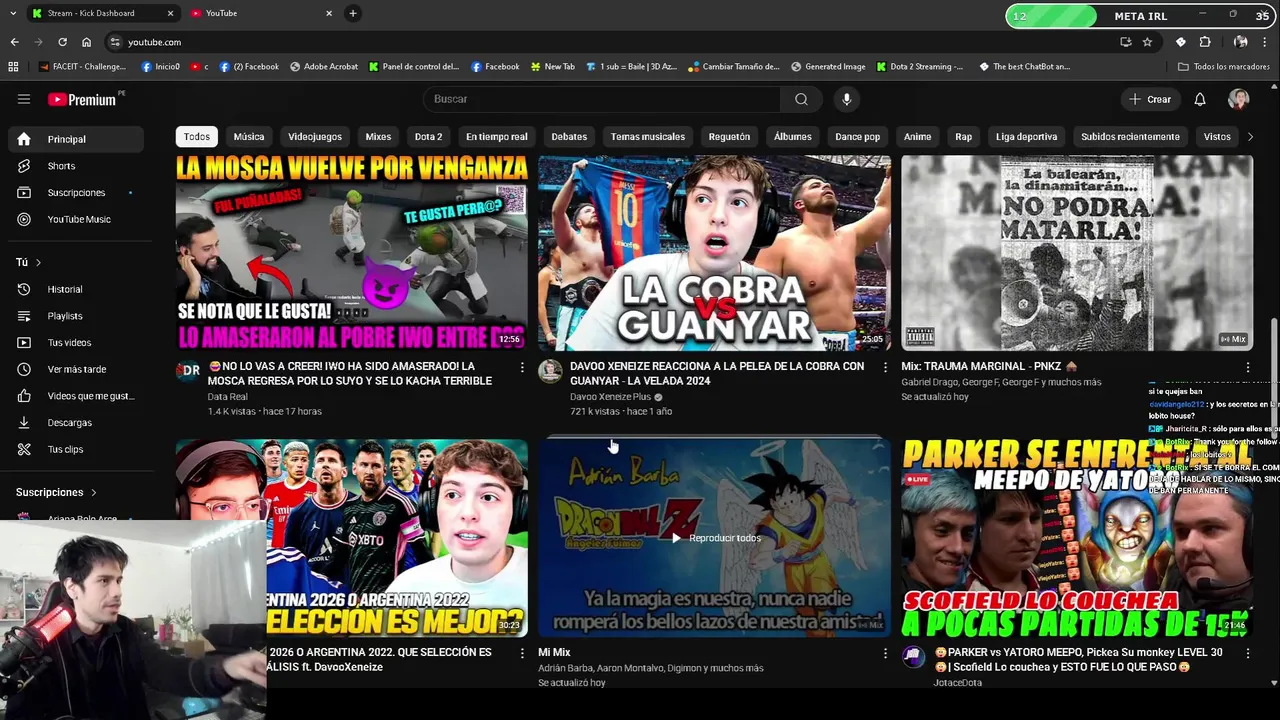Expand the Suscripciones section heading
This screenshot has height=720, width=1280.
click(x=56, y=492)
